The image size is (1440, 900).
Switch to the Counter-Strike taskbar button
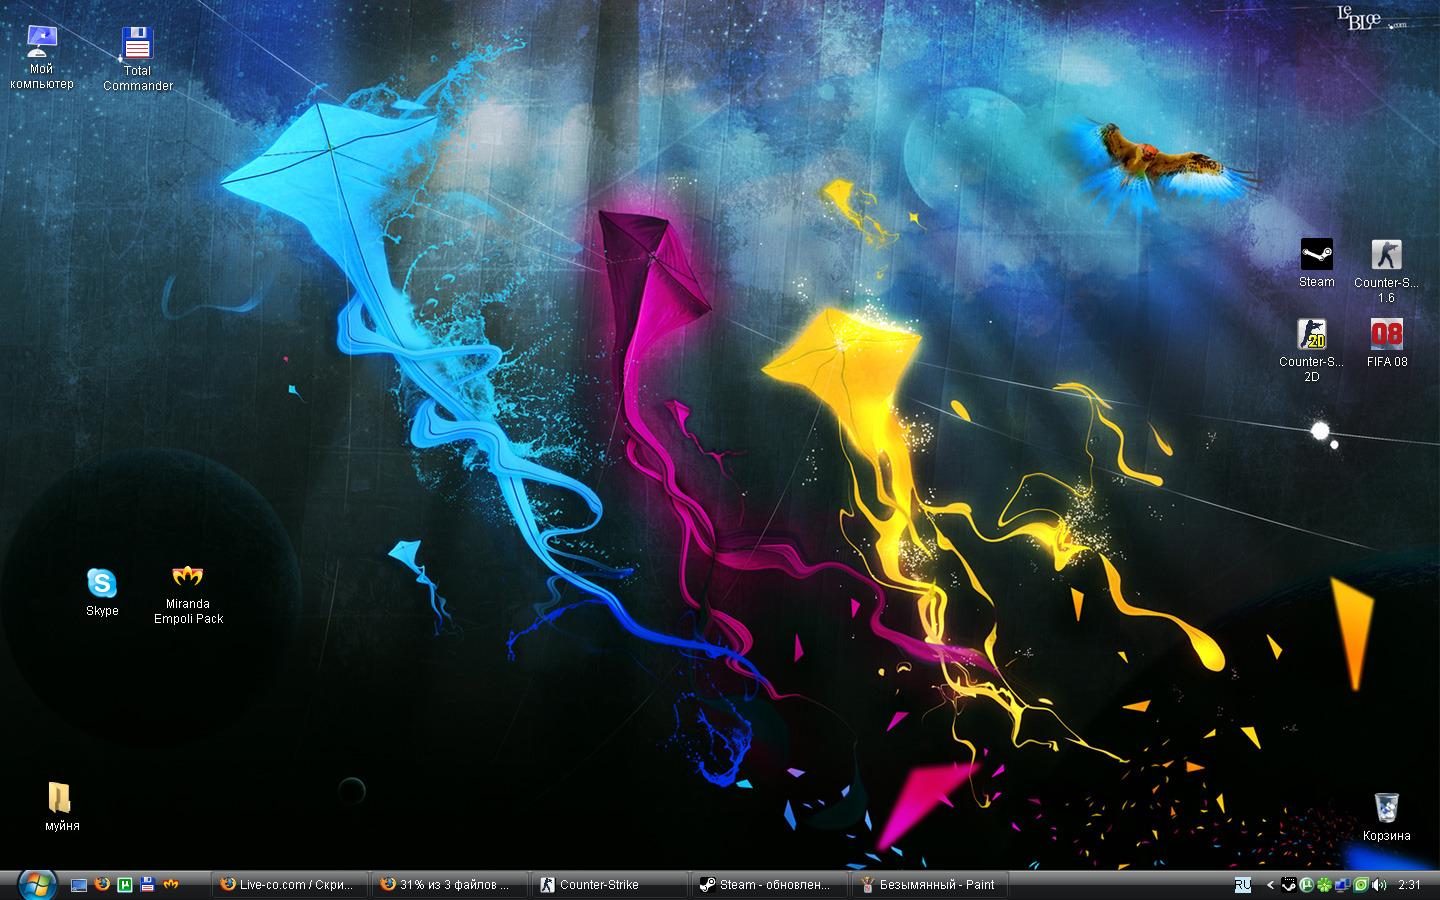click(x=608, y=885)
